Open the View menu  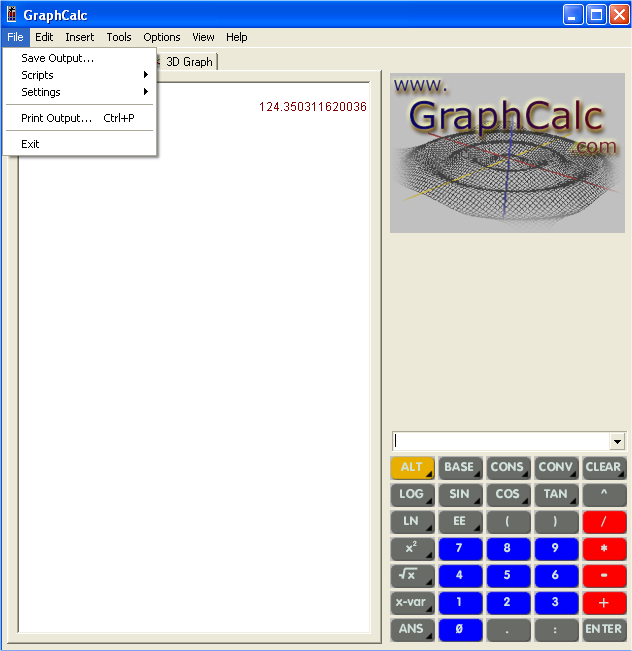coord(203,37)
